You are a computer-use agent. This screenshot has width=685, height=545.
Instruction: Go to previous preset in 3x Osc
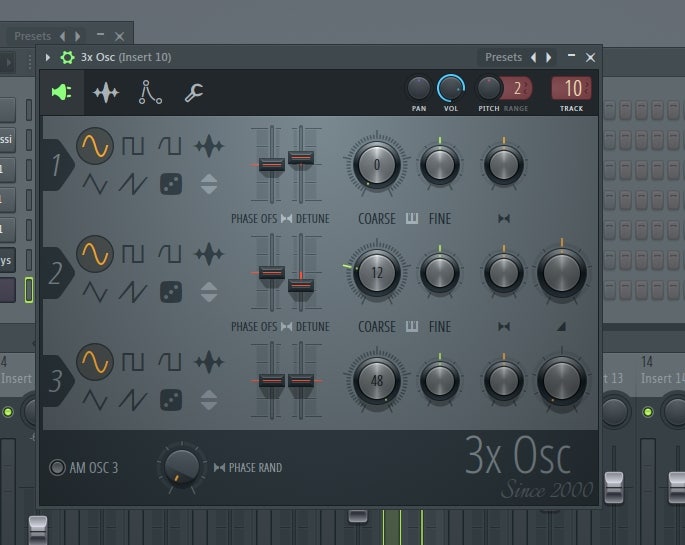pos(533,57)
